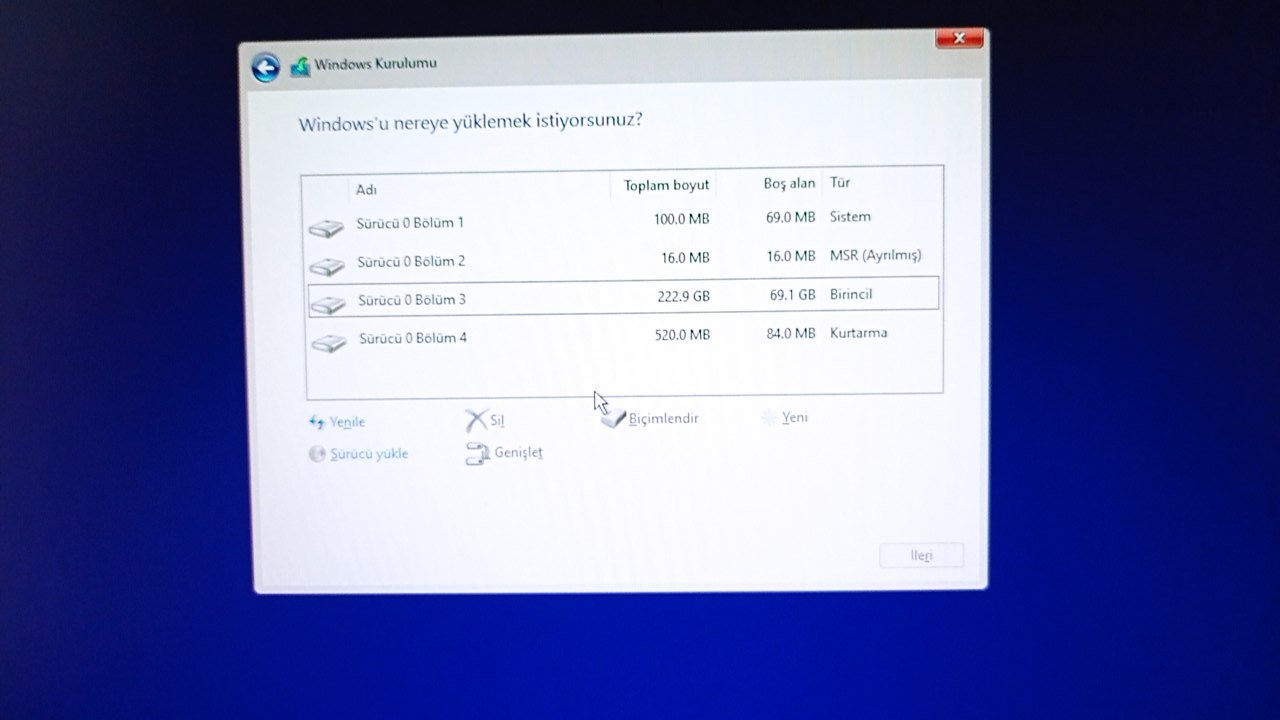This screenshot has width=1280, height=720.
Task: Click the Biçimlendir format eraser icon
Action: [613, 417]
